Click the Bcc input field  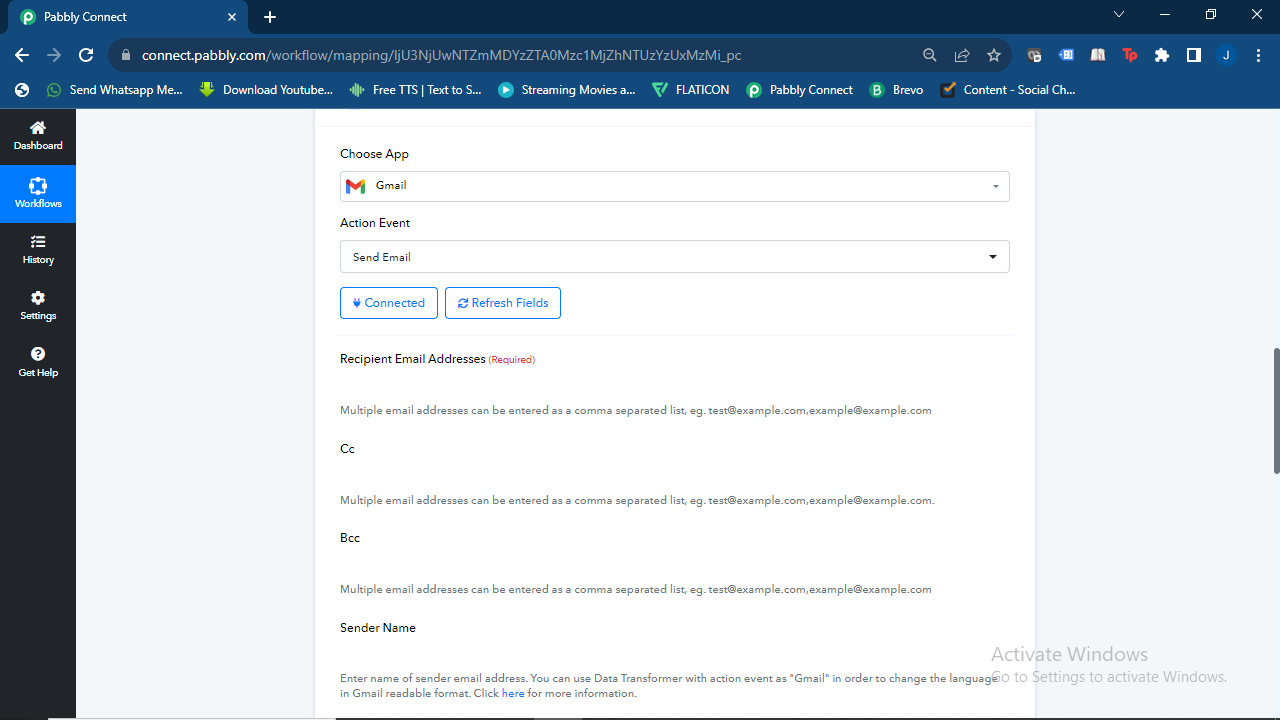pyautogui.click(x=675, y=564)
